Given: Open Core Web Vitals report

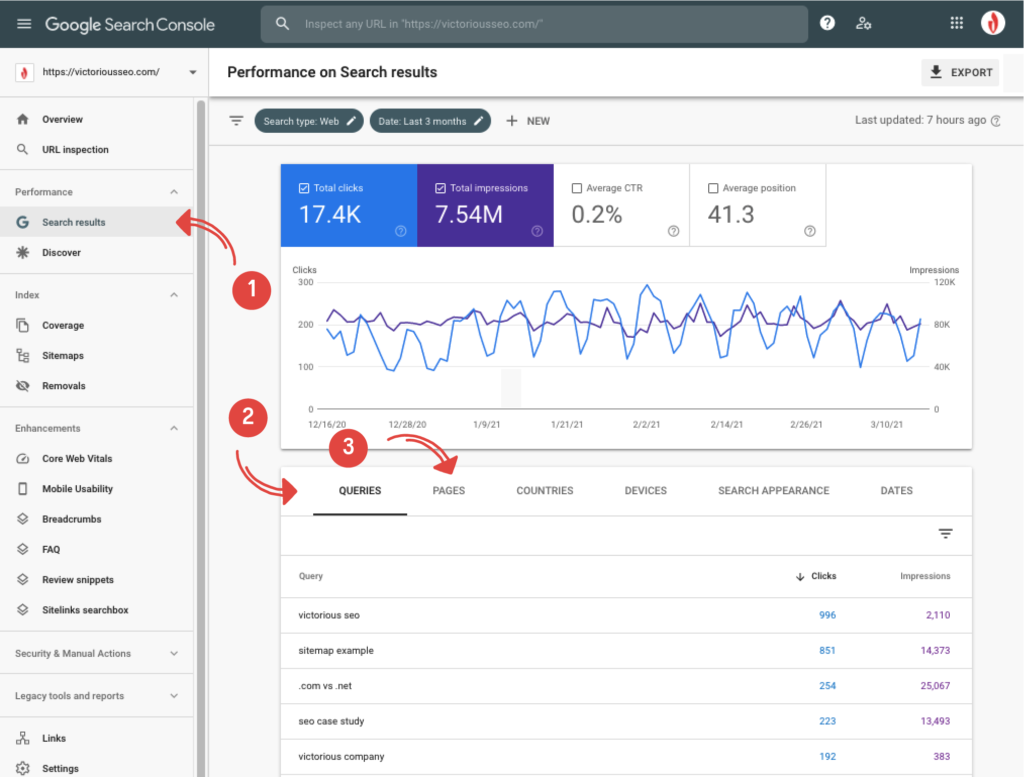Looking at the screenshot, I should pyautogui.click(x=77, y=459).
